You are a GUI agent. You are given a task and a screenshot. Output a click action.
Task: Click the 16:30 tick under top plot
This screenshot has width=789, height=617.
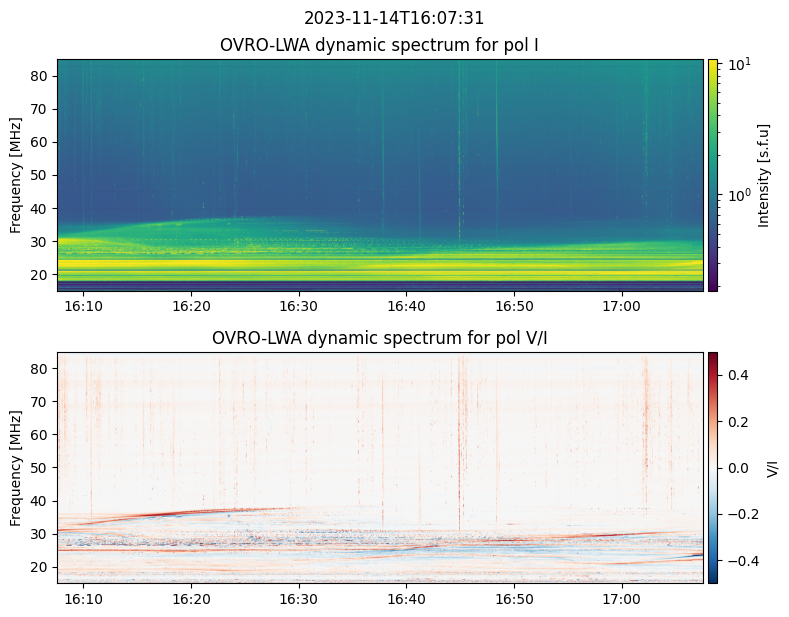(298, 306)
